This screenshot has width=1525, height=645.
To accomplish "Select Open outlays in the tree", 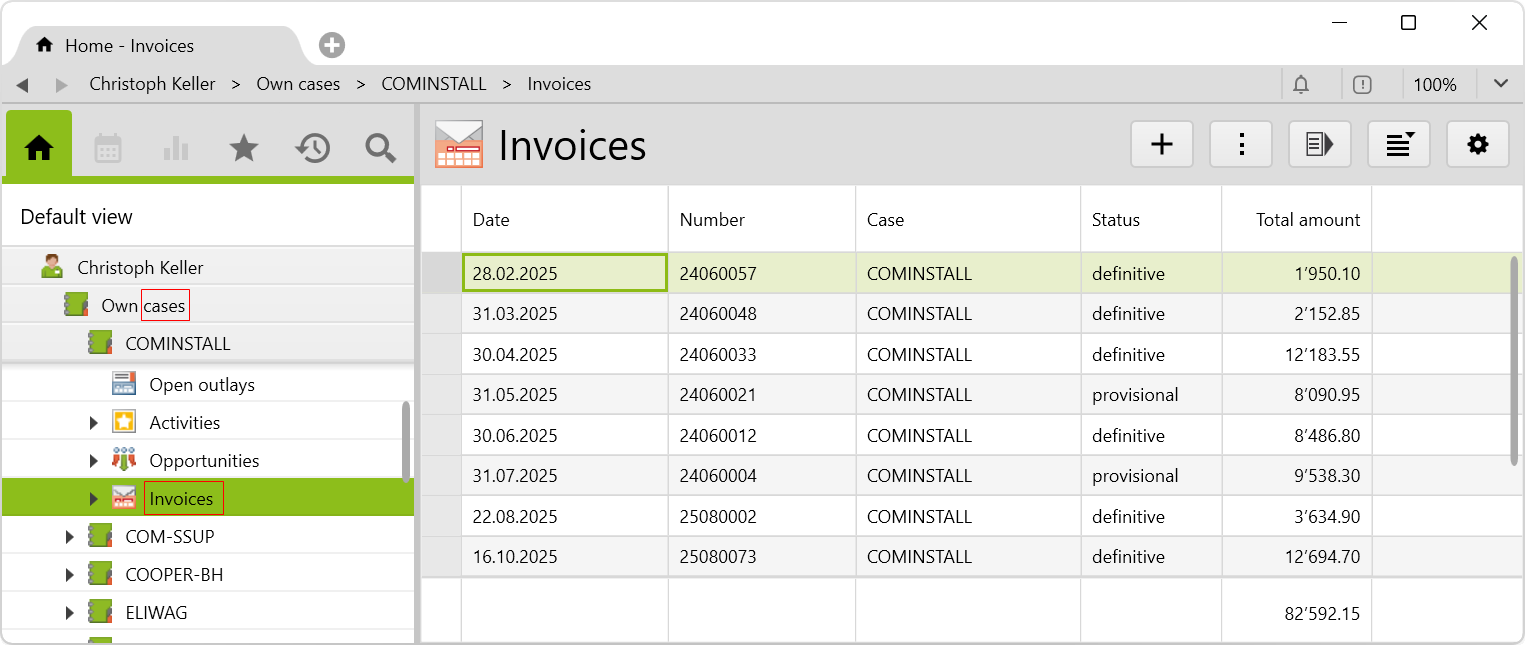I will coord(201,385).
